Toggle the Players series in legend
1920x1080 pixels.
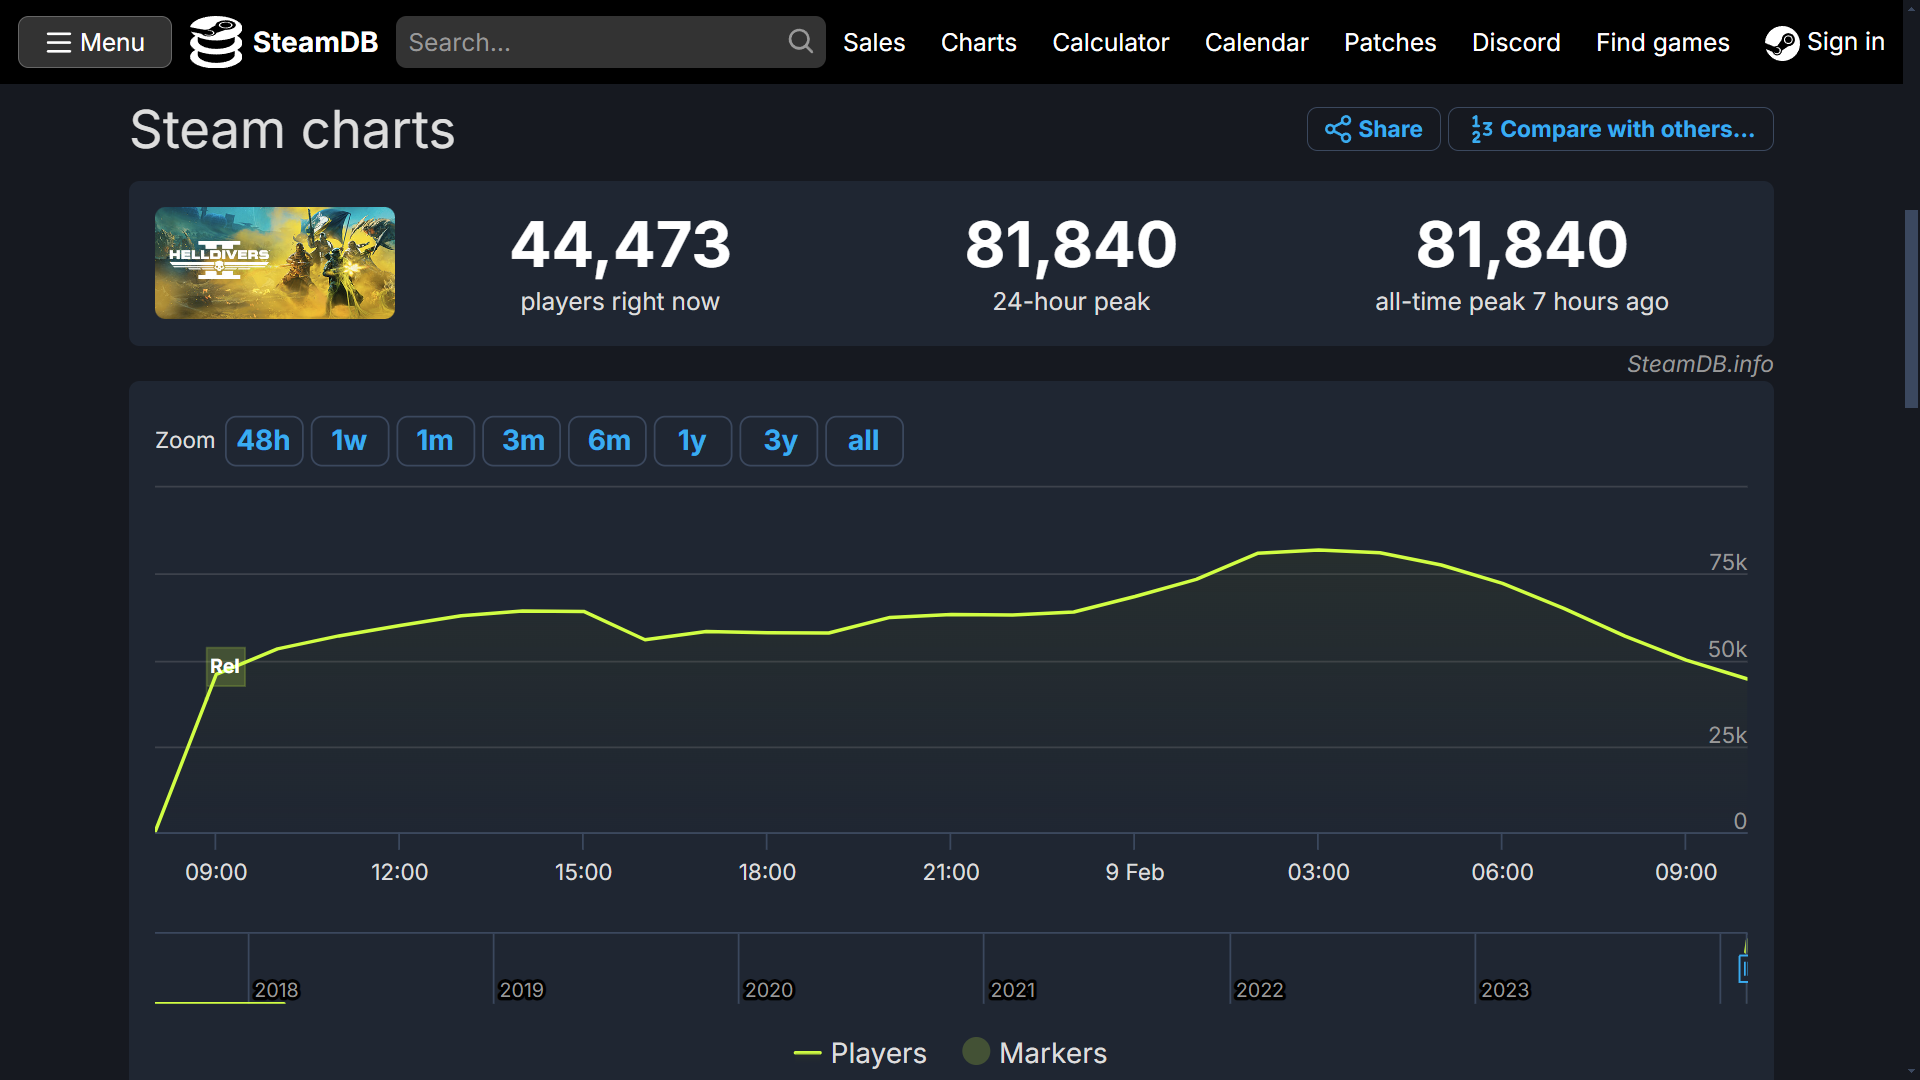click(x=860, y=1053)
